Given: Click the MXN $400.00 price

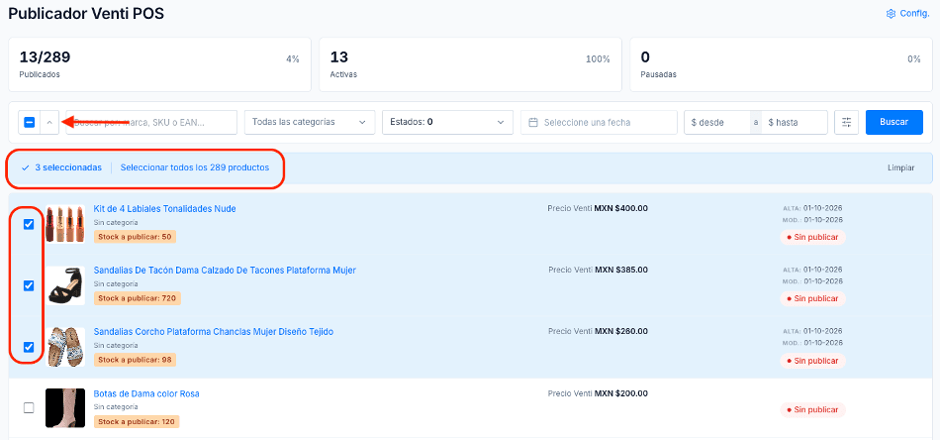Looking at the screenshot, I should 621,209.
